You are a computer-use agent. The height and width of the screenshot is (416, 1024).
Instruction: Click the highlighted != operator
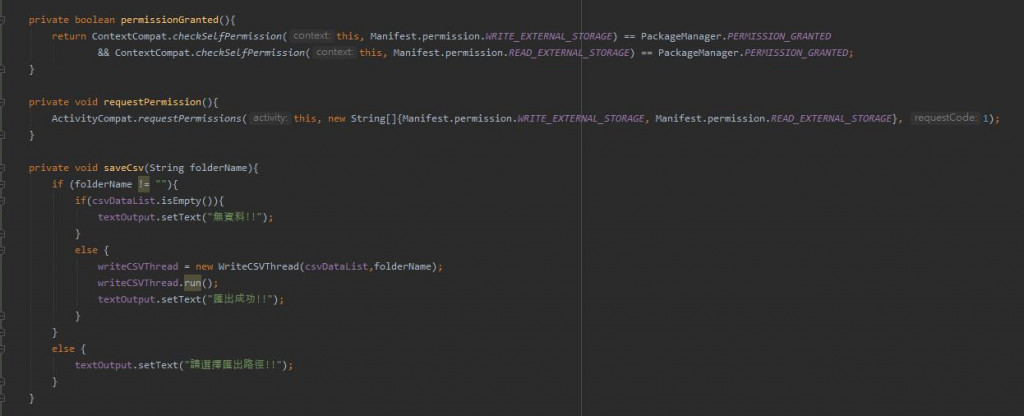144,184
